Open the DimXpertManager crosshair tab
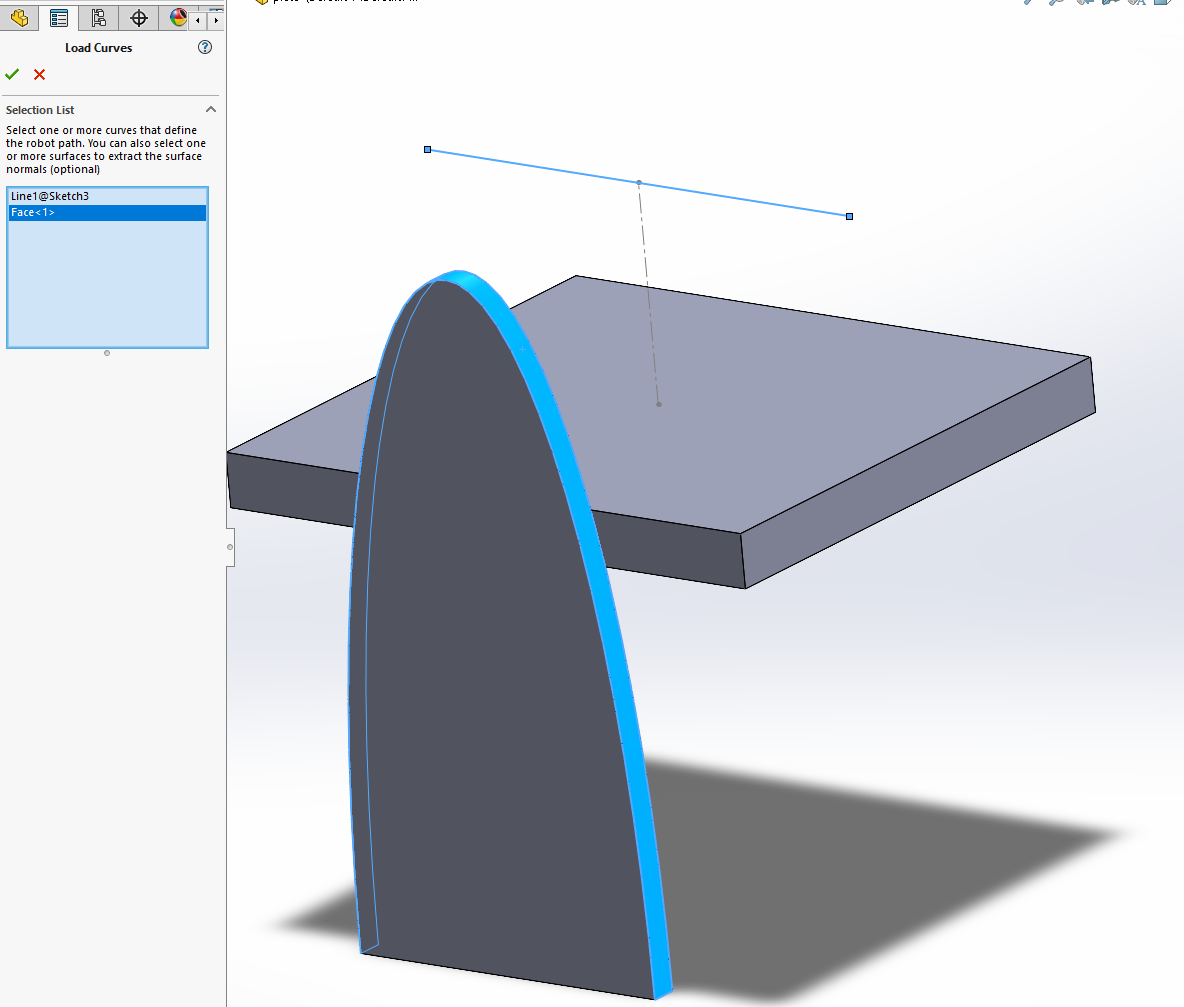1184x1007 pixels. tap(139, 18)
